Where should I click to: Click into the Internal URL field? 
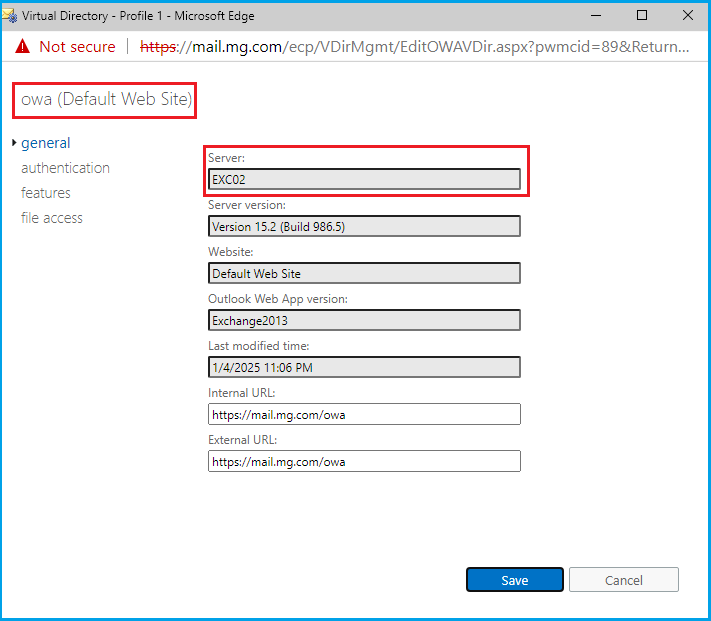tap(364, 414)
